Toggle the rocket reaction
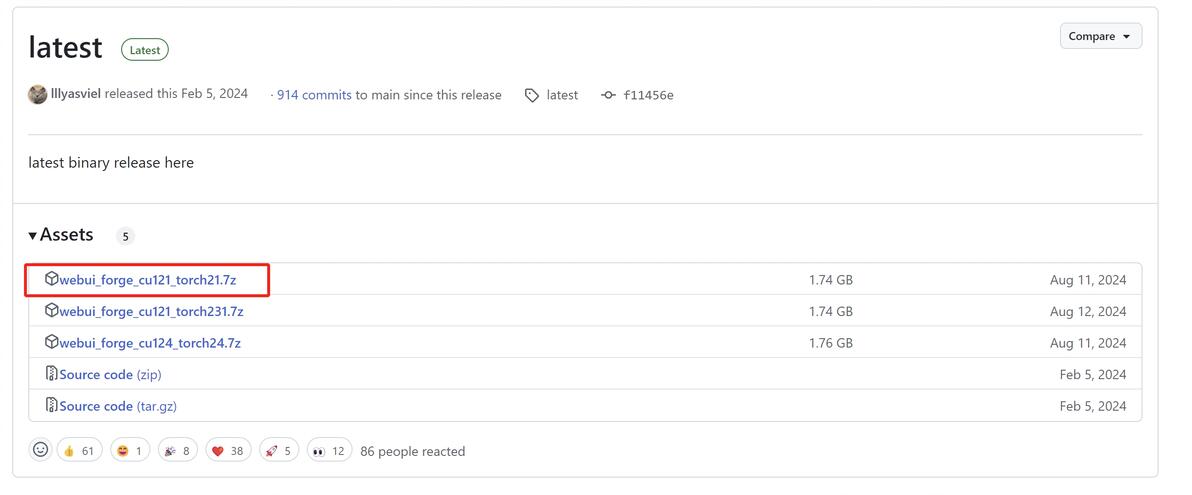The image size is (1192, 495). tap(279, 451)
